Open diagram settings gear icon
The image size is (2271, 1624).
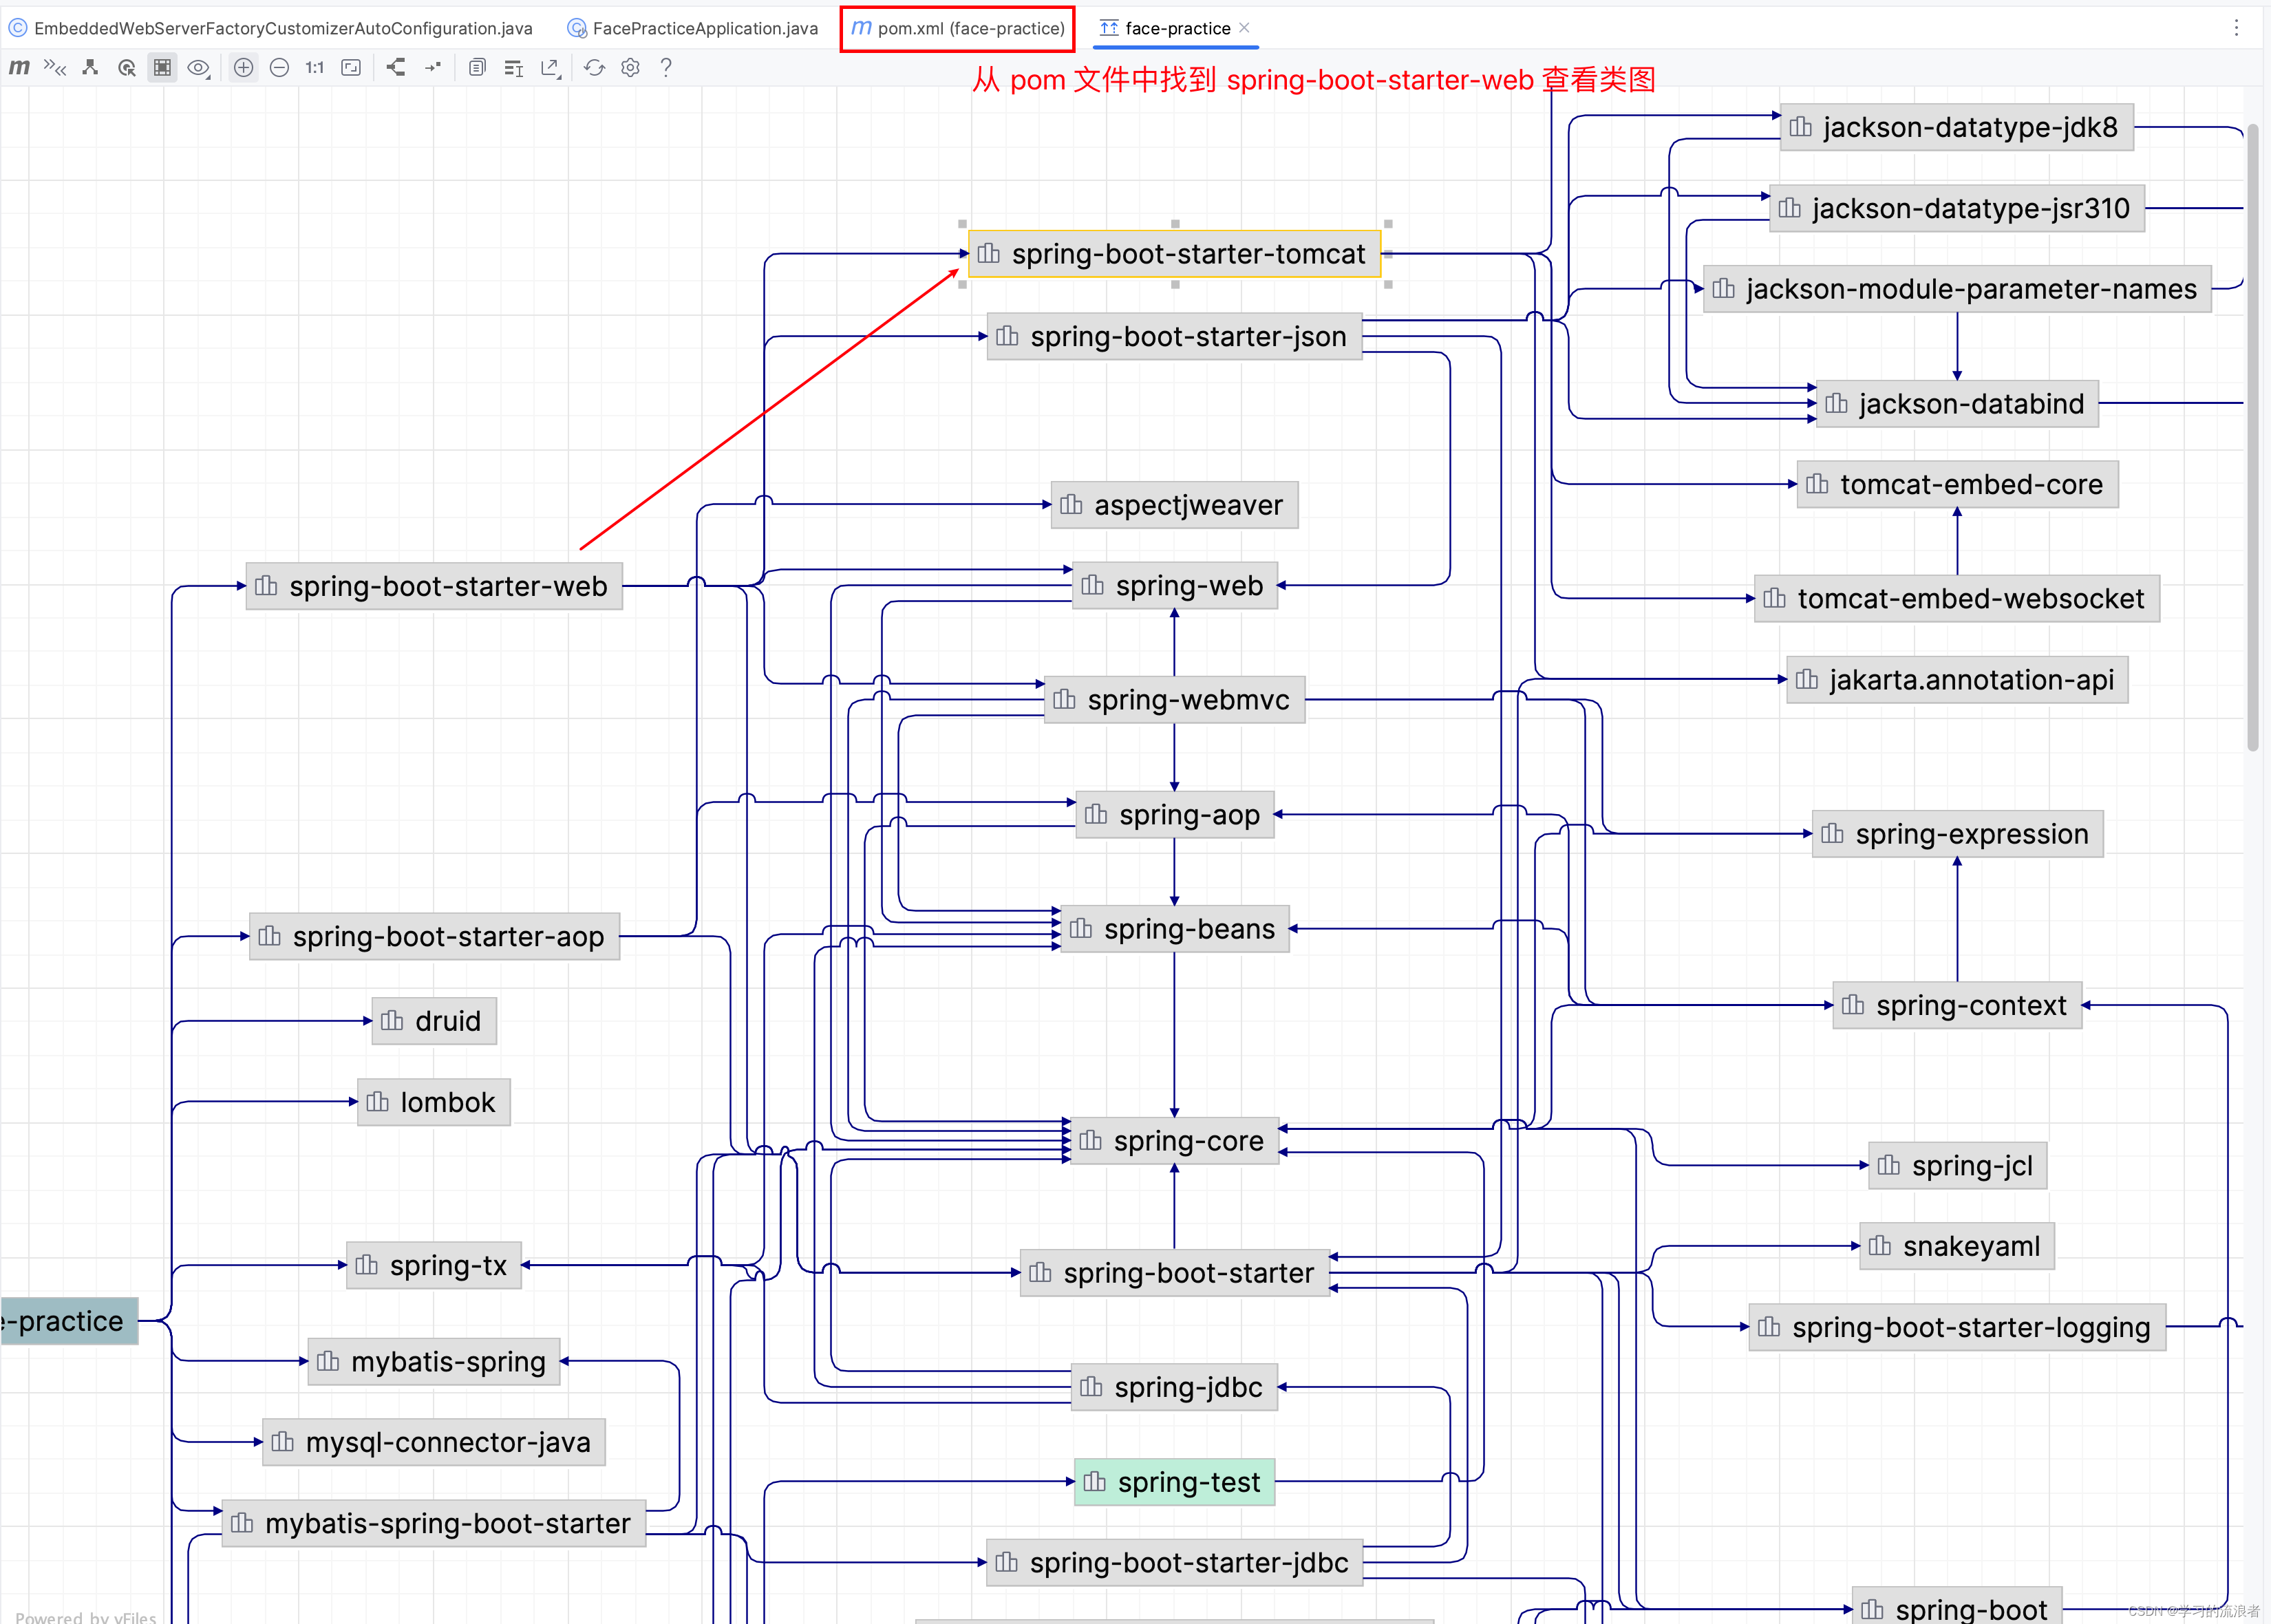[630, 68]
